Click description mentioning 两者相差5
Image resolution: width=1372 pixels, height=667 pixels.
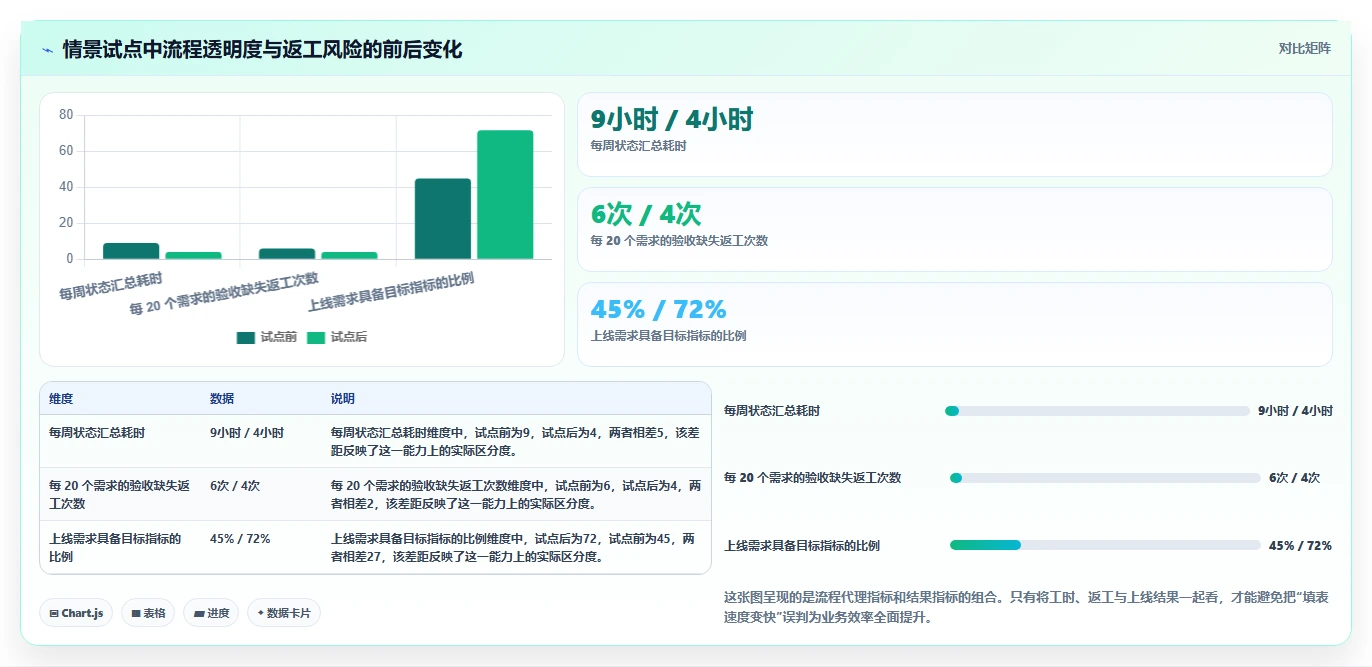515,441
